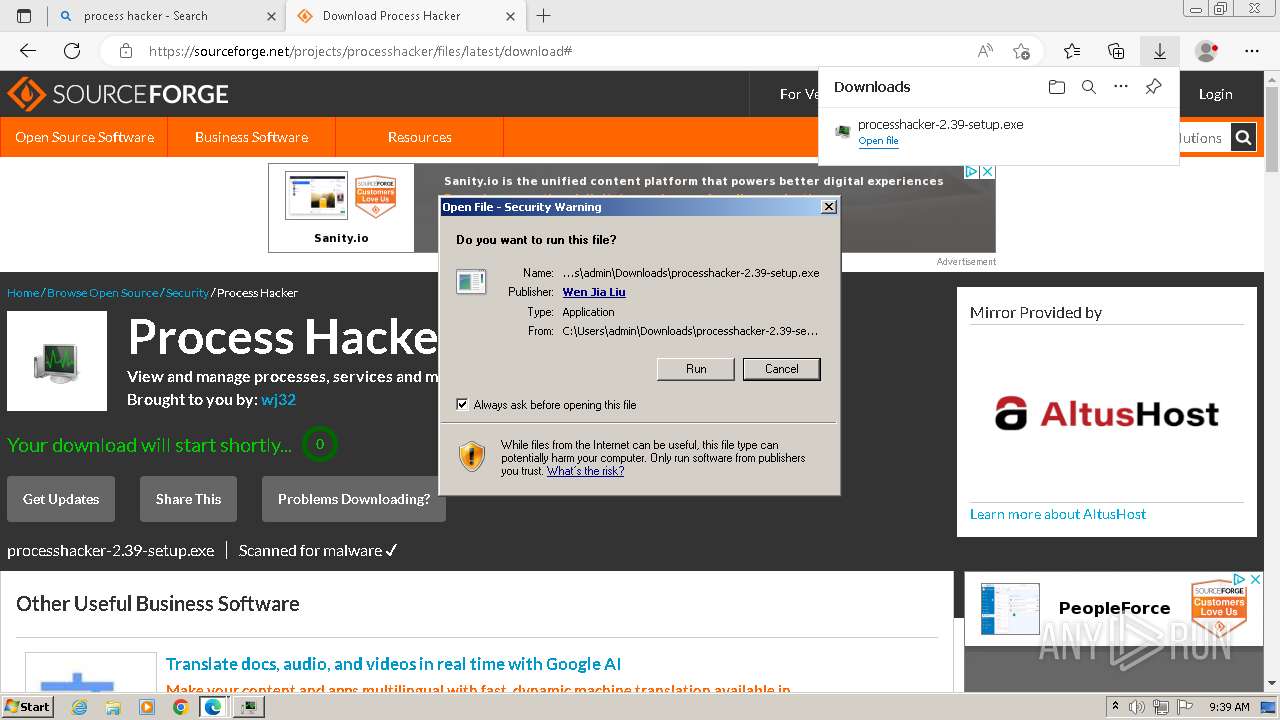The image size is (1280, 720).
Task: Open File Explorer from the taskbar
Action: 113,707
